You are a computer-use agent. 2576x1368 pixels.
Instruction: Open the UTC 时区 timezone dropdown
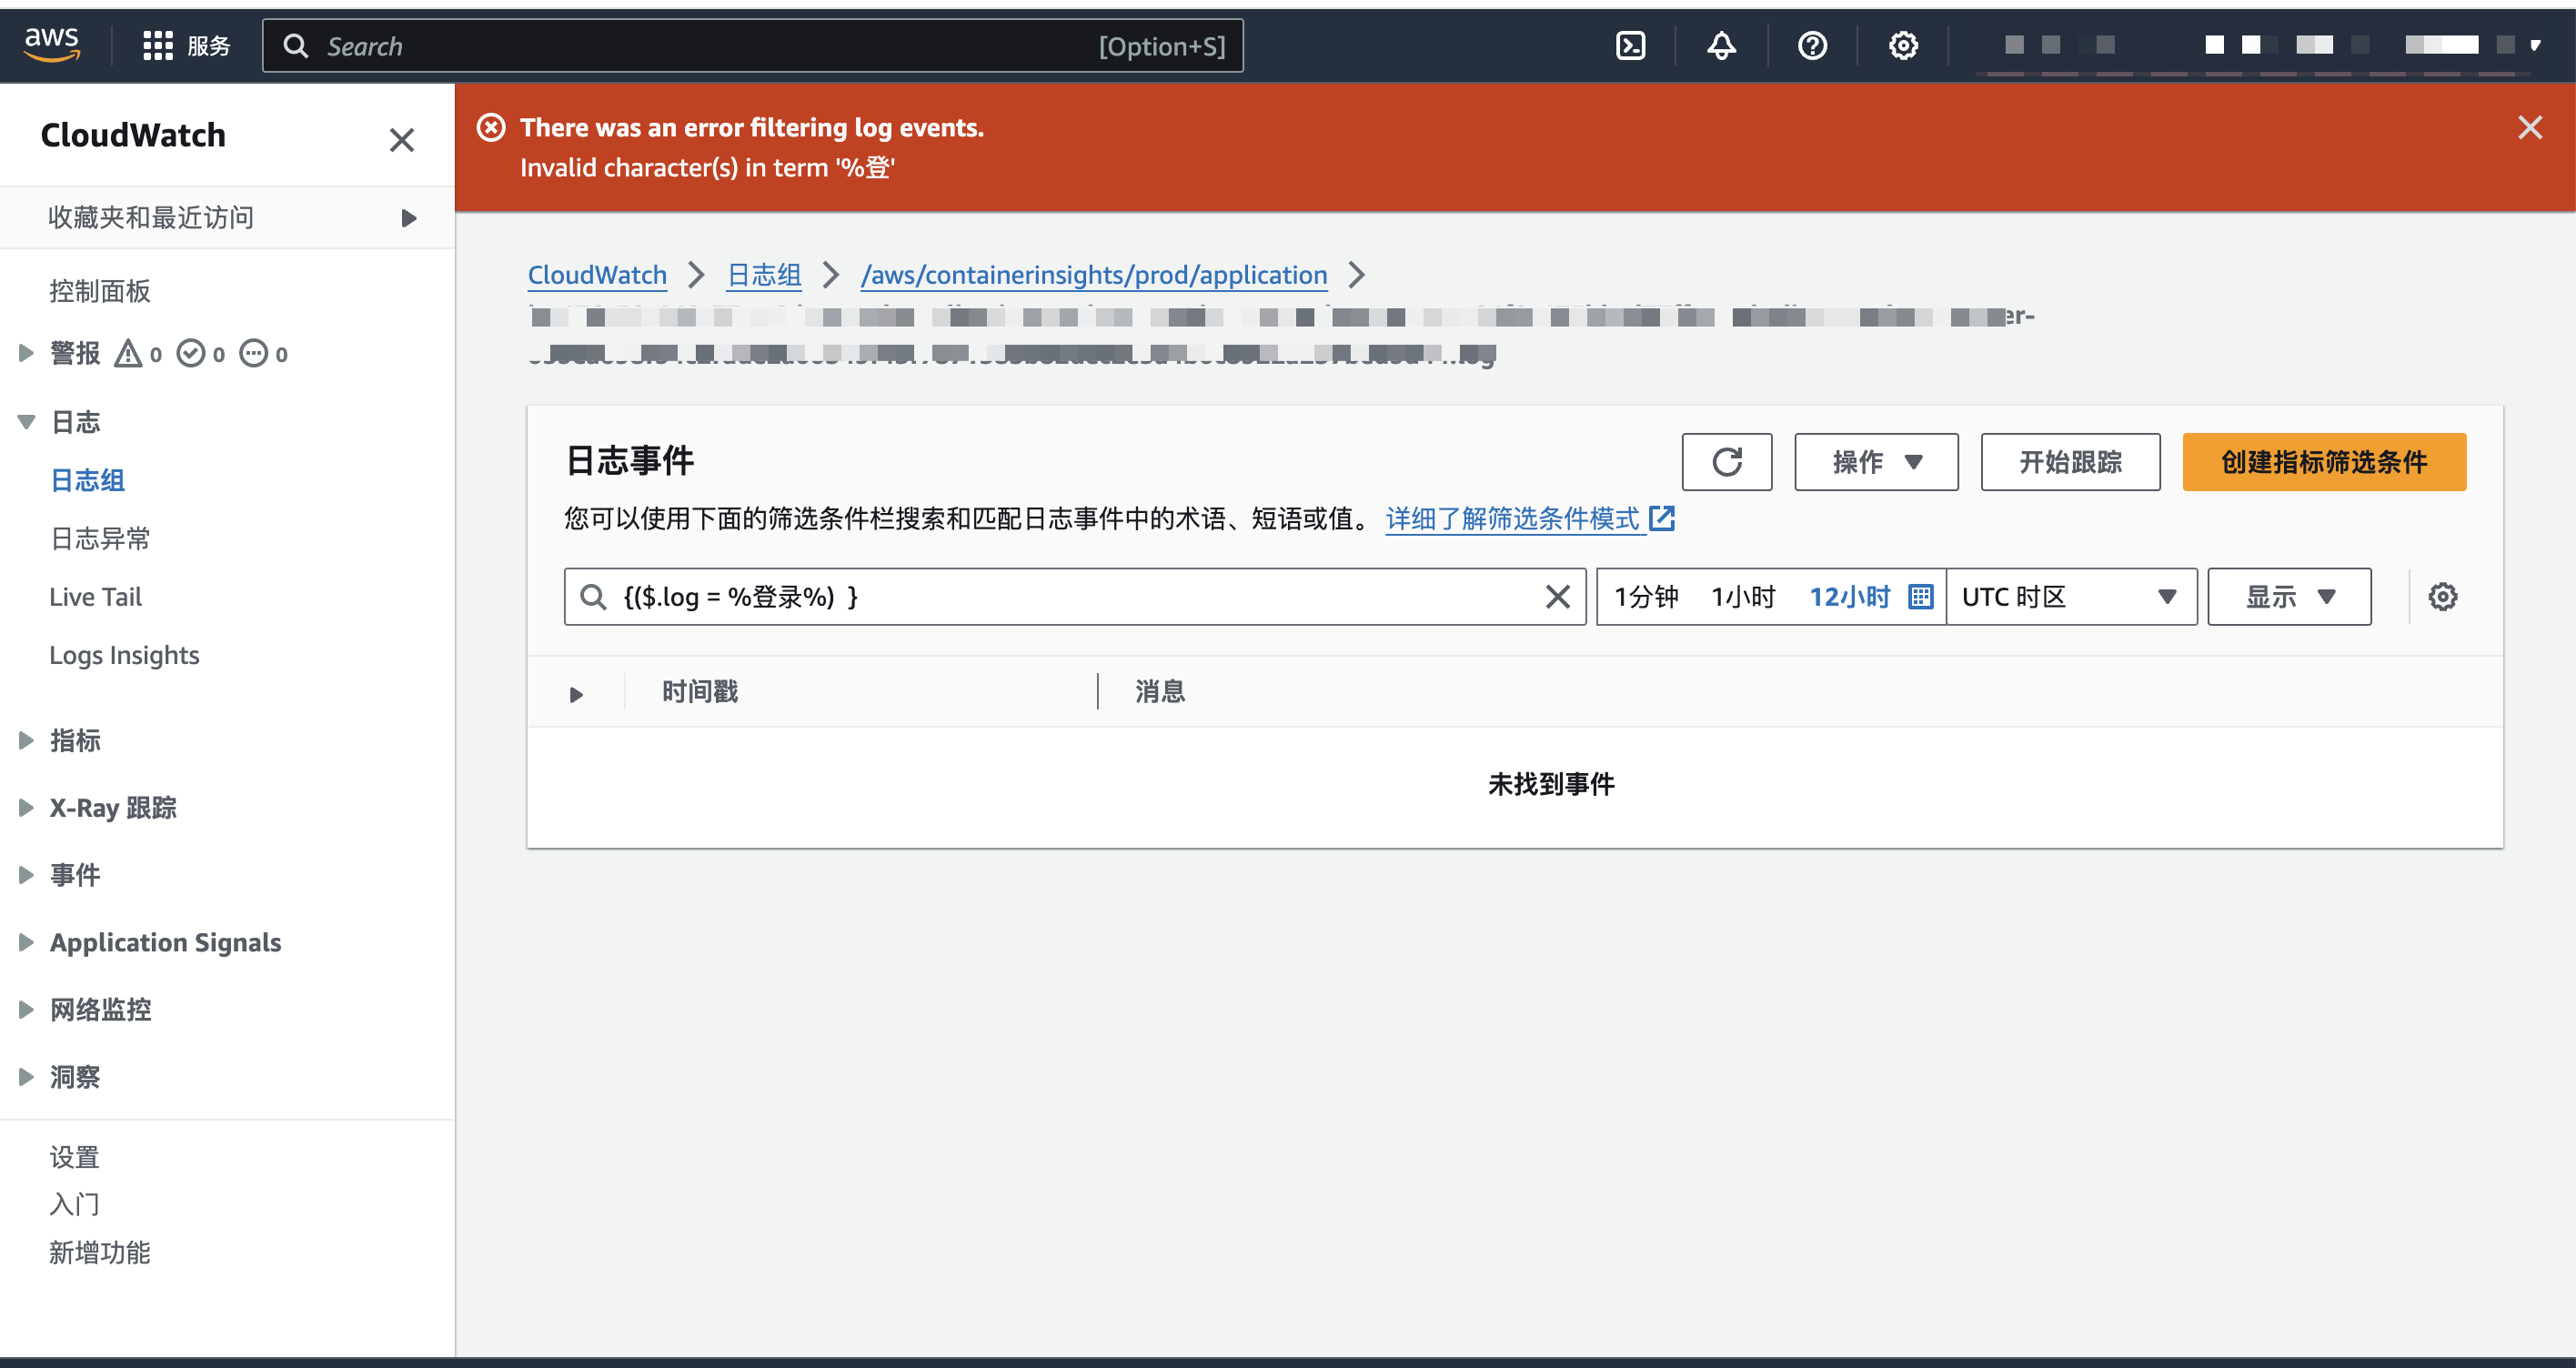pos(2071,597)
